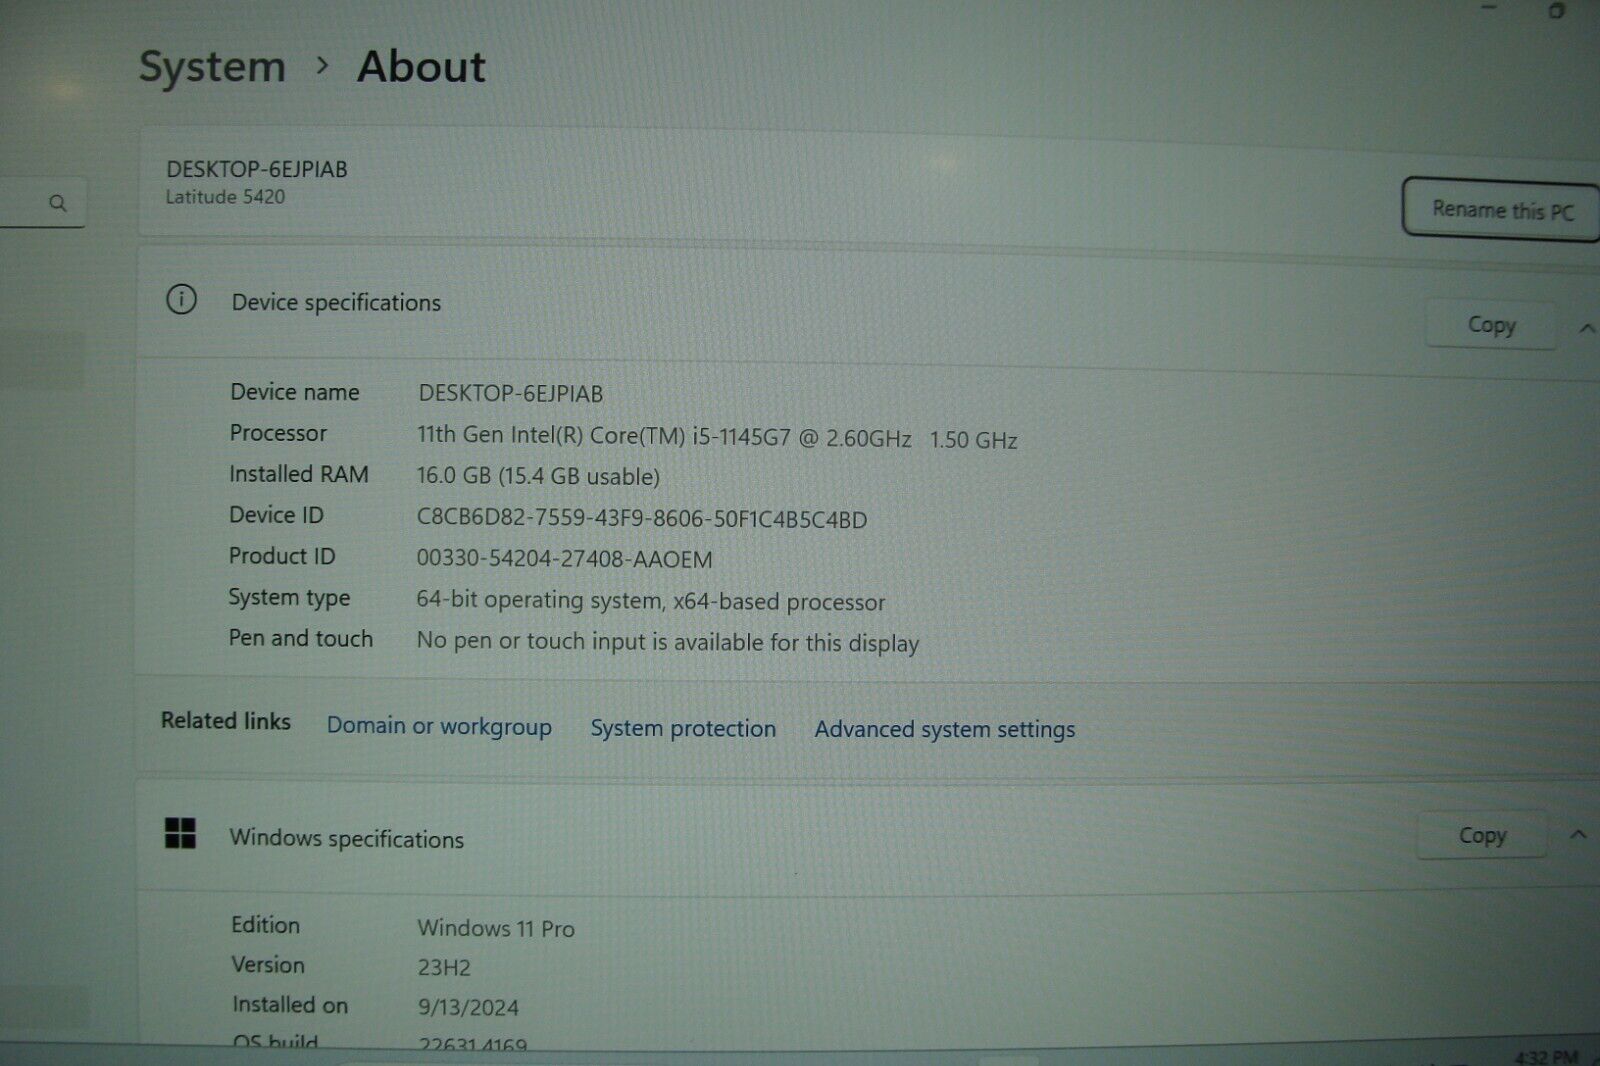Click the No pen or touch input text

point(667,642)
